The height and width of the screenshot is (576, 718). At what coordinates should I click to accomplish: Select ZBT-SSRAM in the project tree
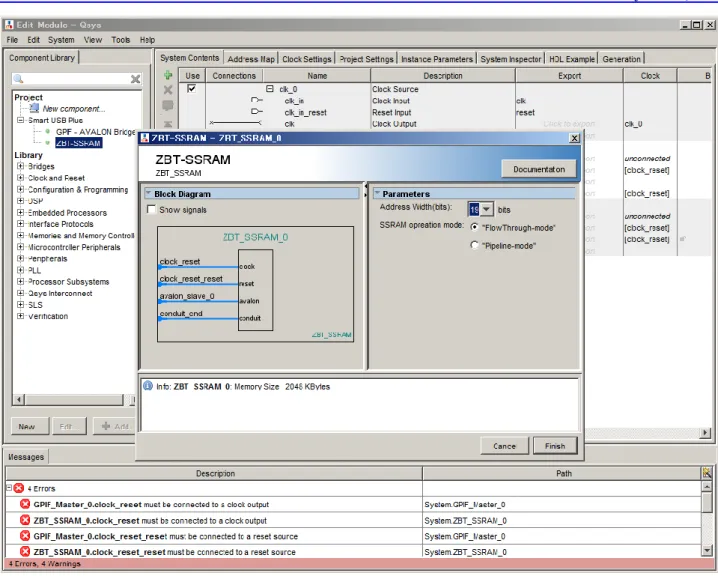tap(78, 143)
